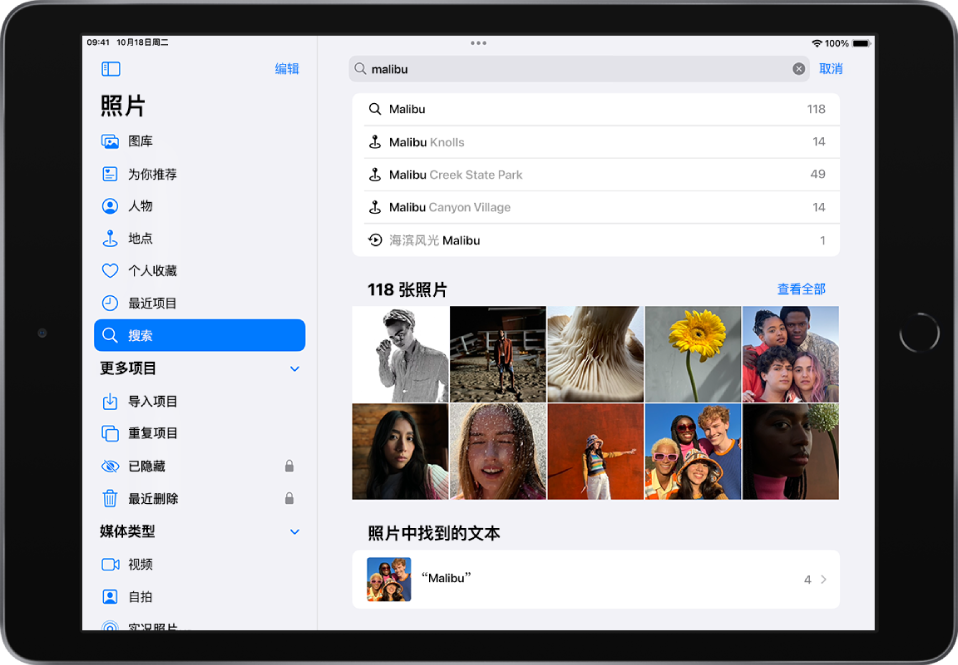Open the 人物 (People) album
The height and width of the screenshot is (665, 958).
point(140,206)
